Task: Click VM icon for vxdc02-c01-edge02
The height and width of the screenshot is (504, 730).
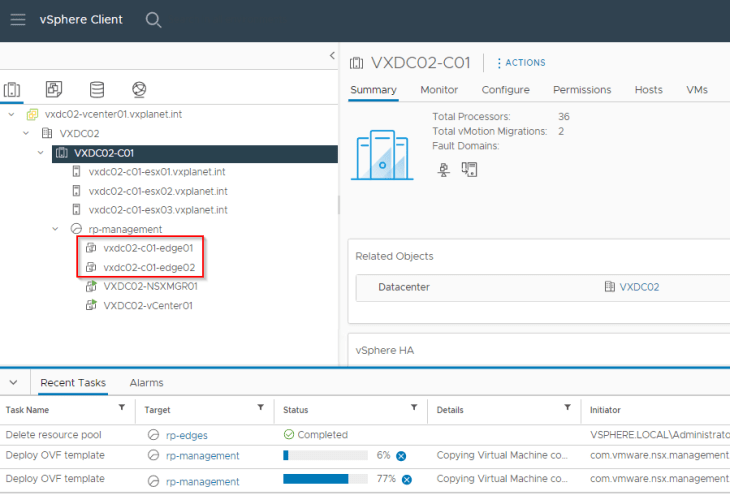Action: coord(91,267)
